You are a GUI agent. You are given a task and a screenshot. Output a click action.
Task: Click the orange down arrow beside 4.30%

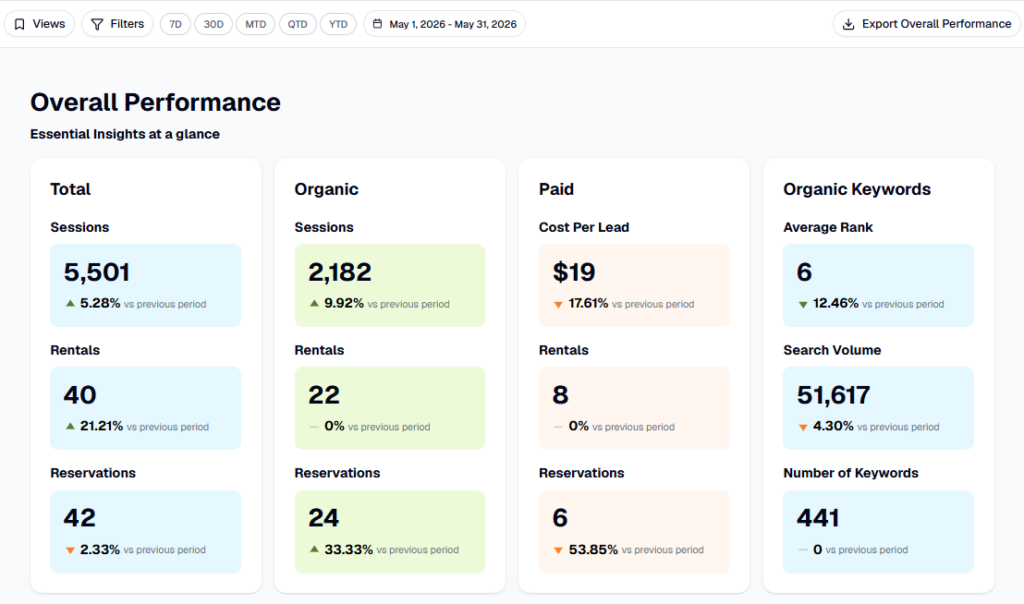tap(803, 428)
